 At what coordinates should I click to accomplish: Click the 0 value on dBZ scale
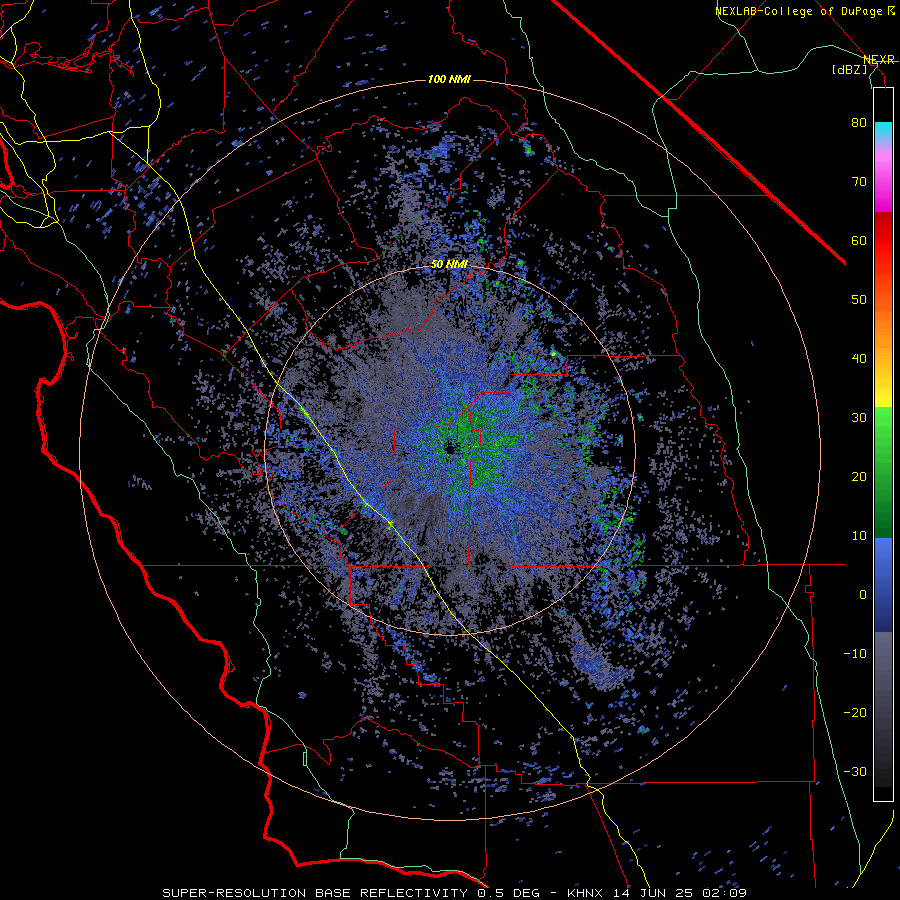point(863,595)
